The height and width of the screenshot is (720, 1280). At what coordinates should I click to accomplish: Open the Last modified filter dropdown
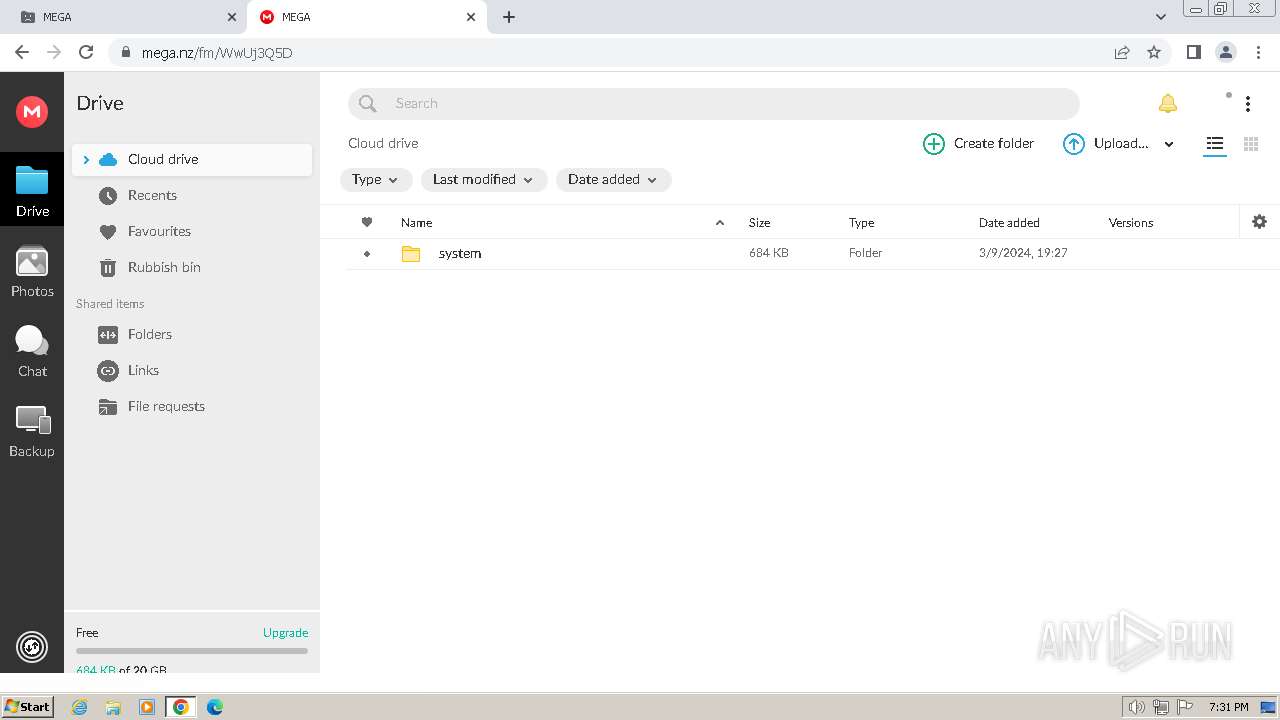pyautogui.click(x=484, y=179)
